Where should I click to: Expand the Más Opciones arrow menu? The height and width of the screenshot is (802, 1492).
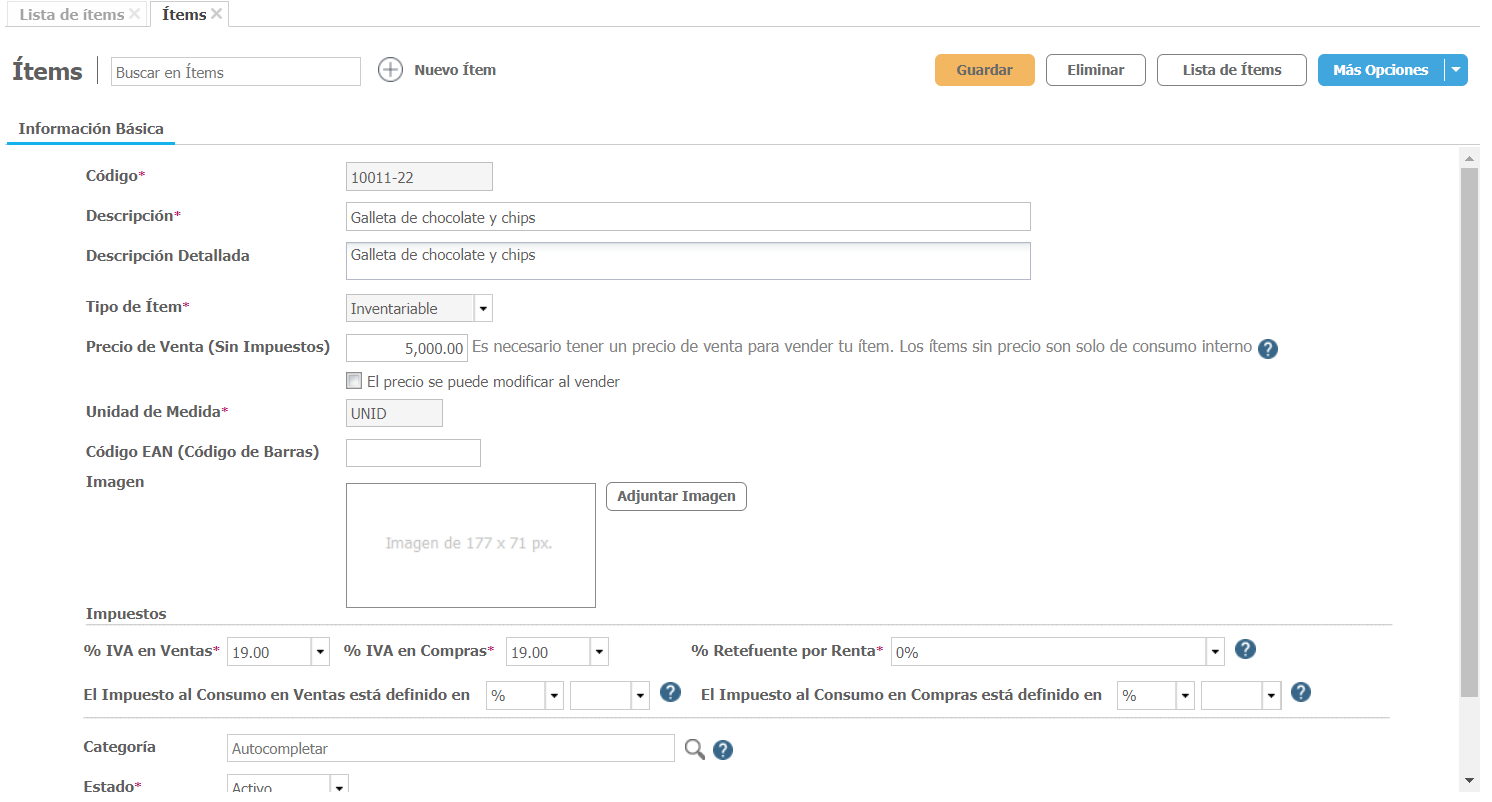[x=1456, y=70]
